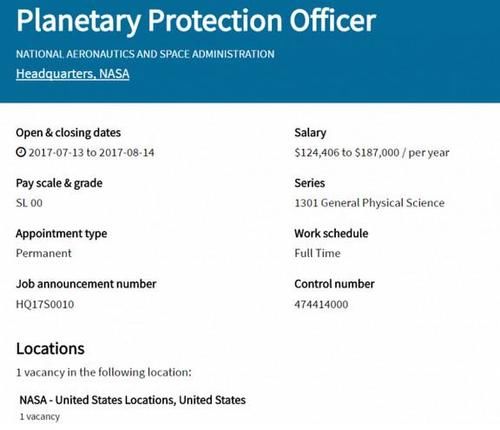500x430 pixels.
Task: Click the Open & closing dates label
Action: point(68,133)
